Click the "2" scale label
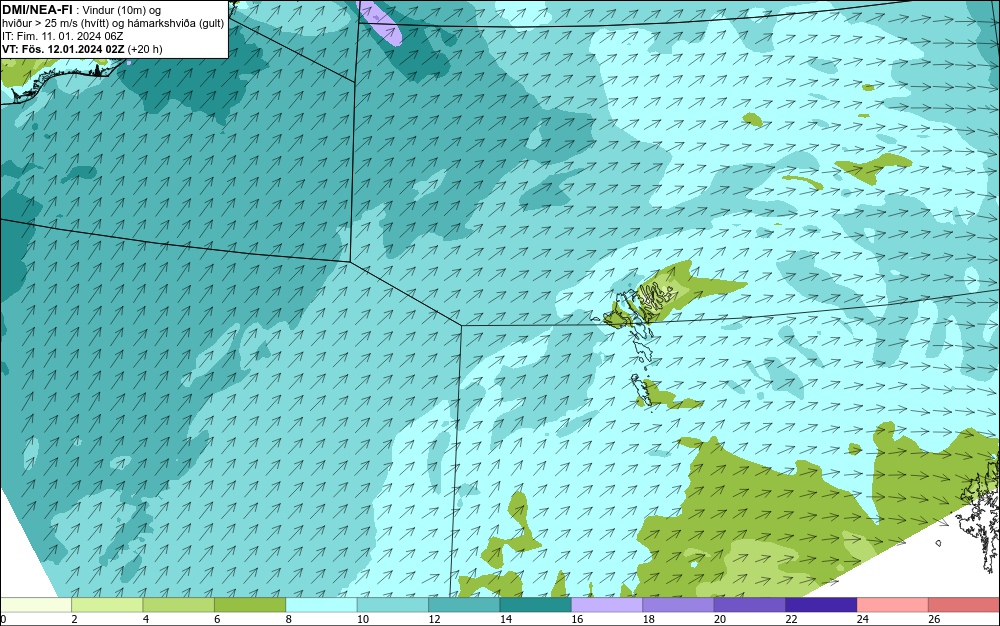1000x626 pixels. tap(75, 619)
